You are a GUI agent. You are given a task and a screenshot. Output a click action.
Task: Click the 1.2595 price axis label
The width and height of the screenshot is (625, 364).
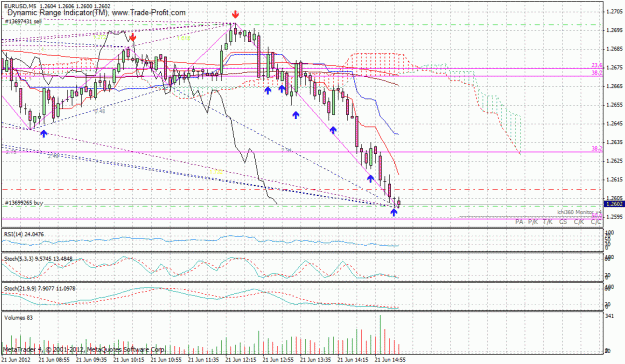(x=613, y=217)
